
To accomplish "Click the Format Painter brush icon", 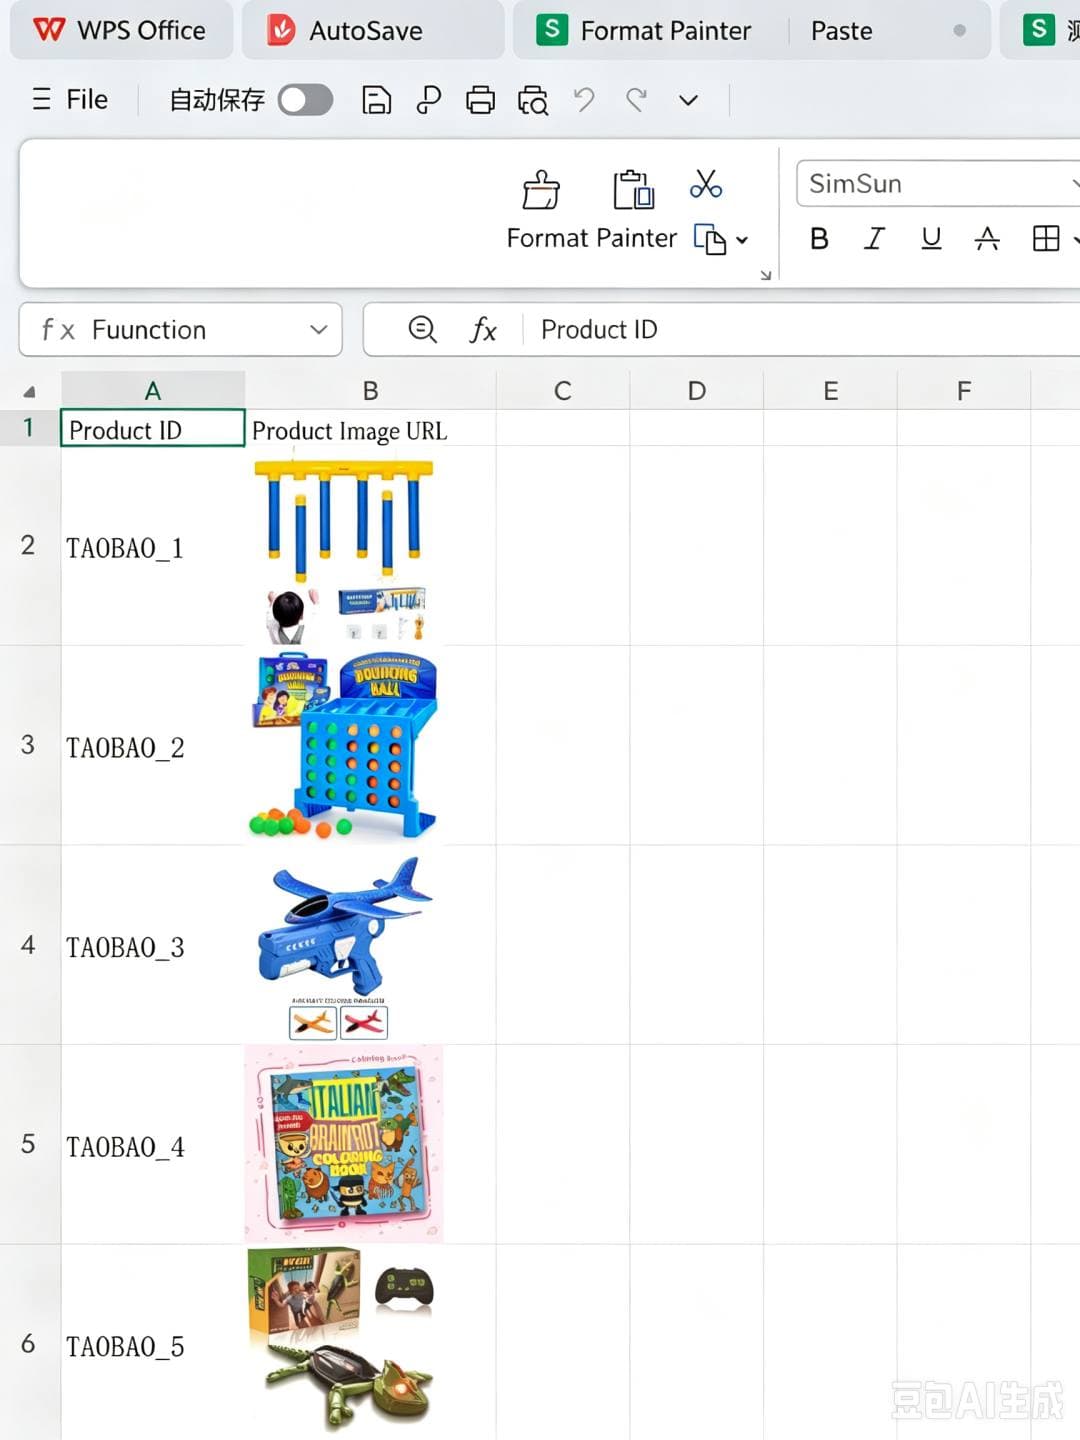I will (541, 189).
